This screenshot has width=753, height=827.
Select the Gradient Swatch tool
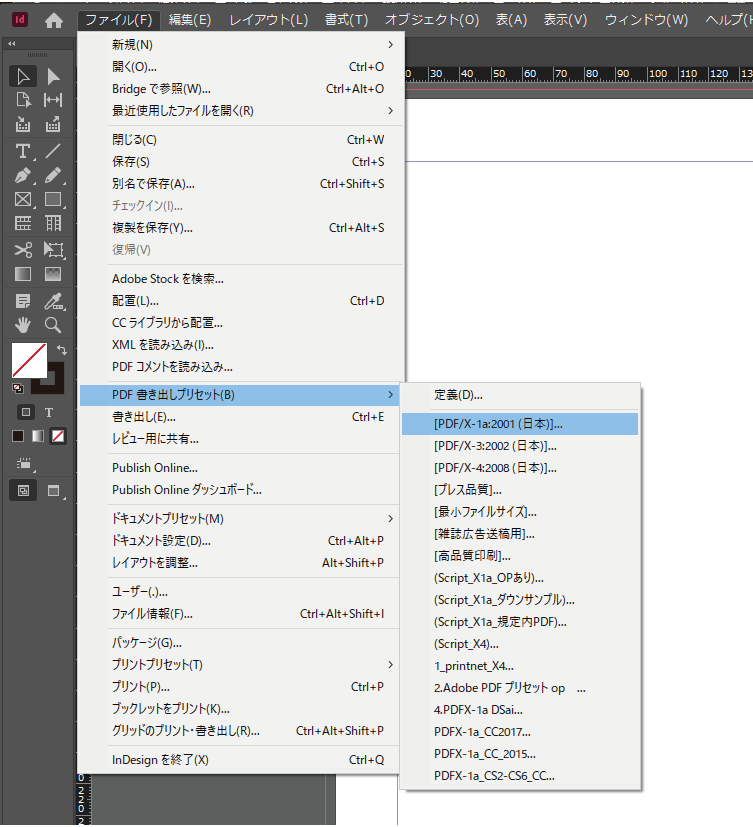click(x=23, y=274)
